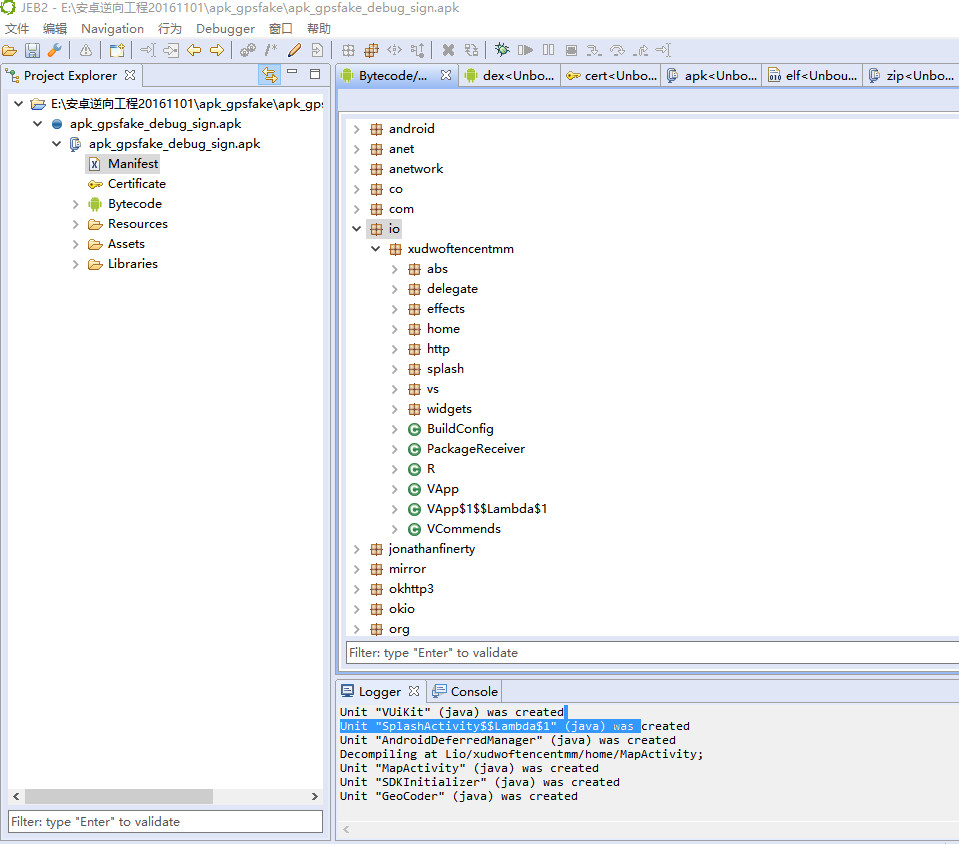The image size is (959, 844).
Task: Click the yellow back arrow icon
Action: 194,50
